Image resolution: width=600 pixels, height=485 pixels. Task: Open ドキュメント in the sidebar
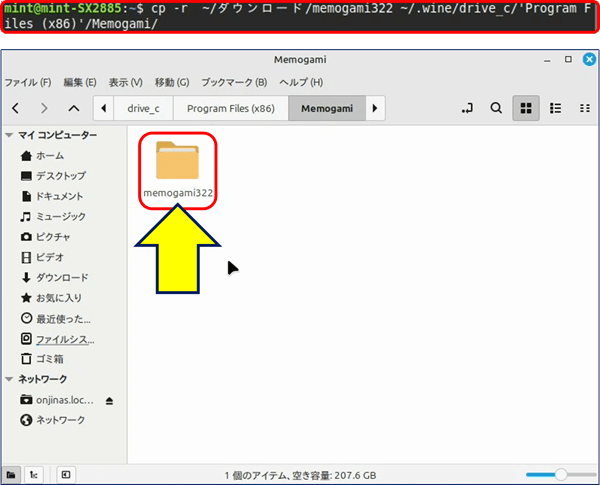point(52,196)
